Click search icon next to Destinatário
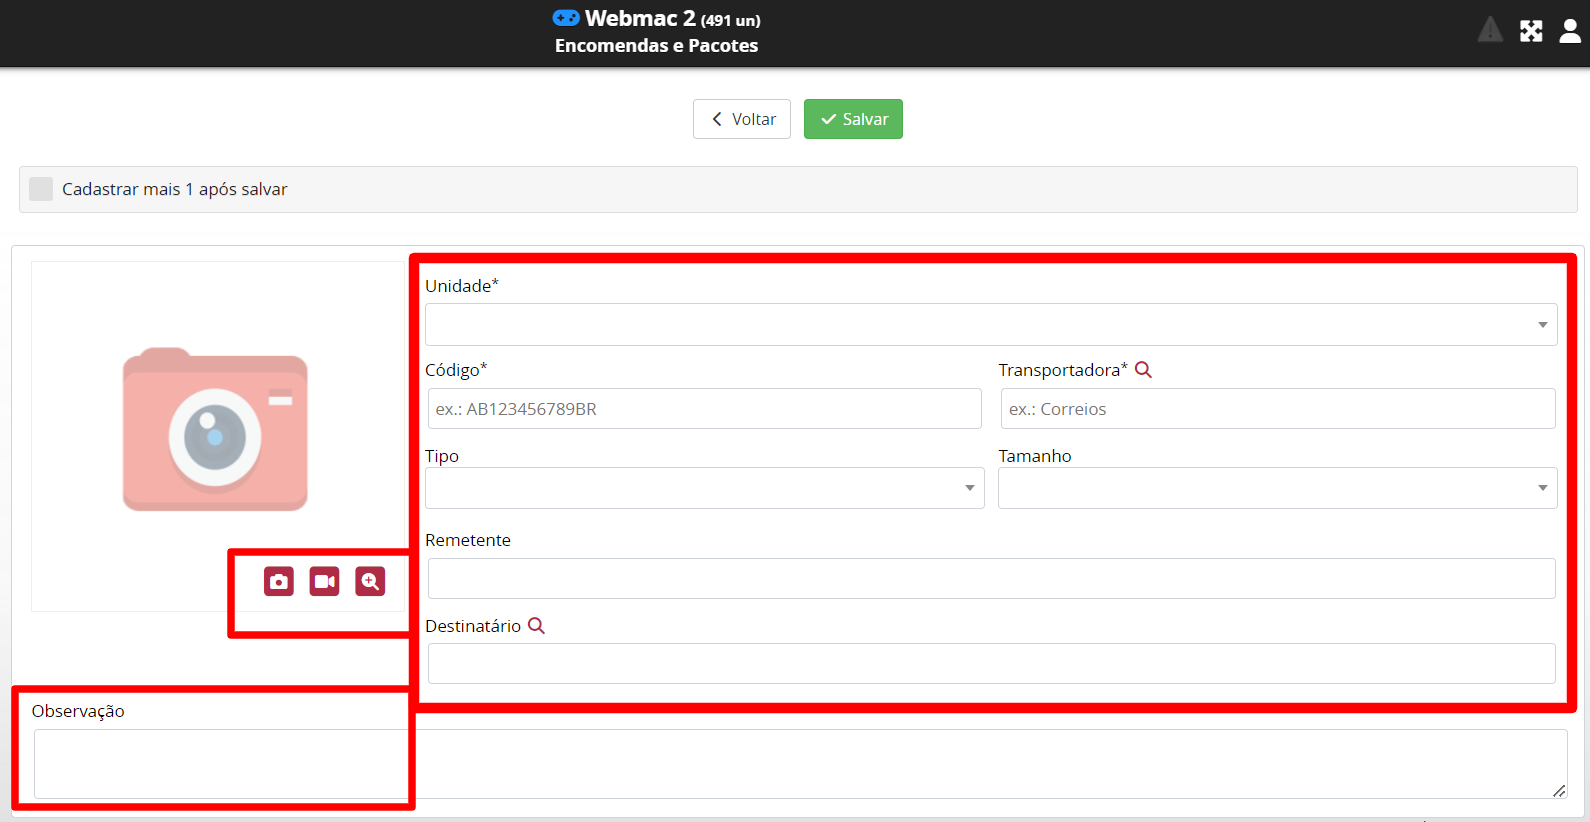 536,626
